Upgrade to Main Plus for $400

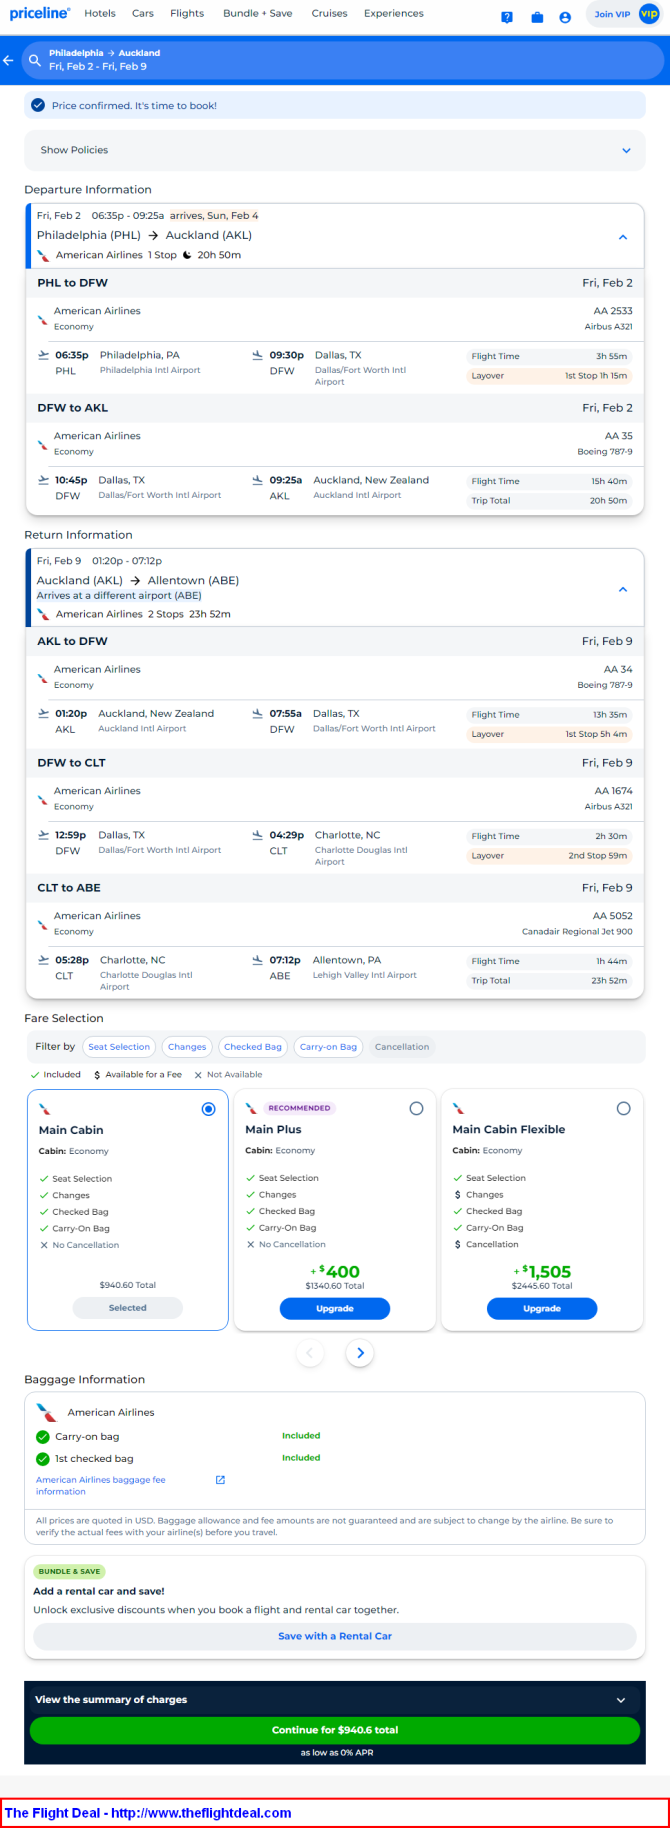coord(335,1308)
